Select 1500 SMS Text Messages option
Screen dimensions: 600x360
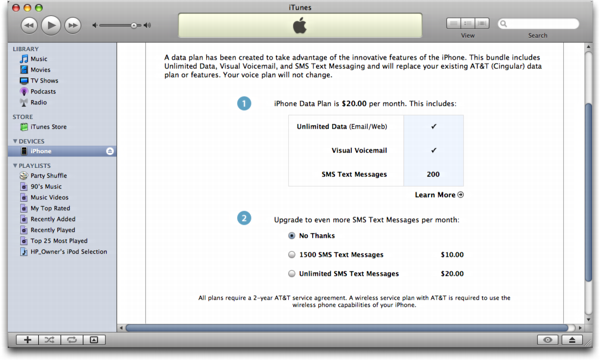292,254
